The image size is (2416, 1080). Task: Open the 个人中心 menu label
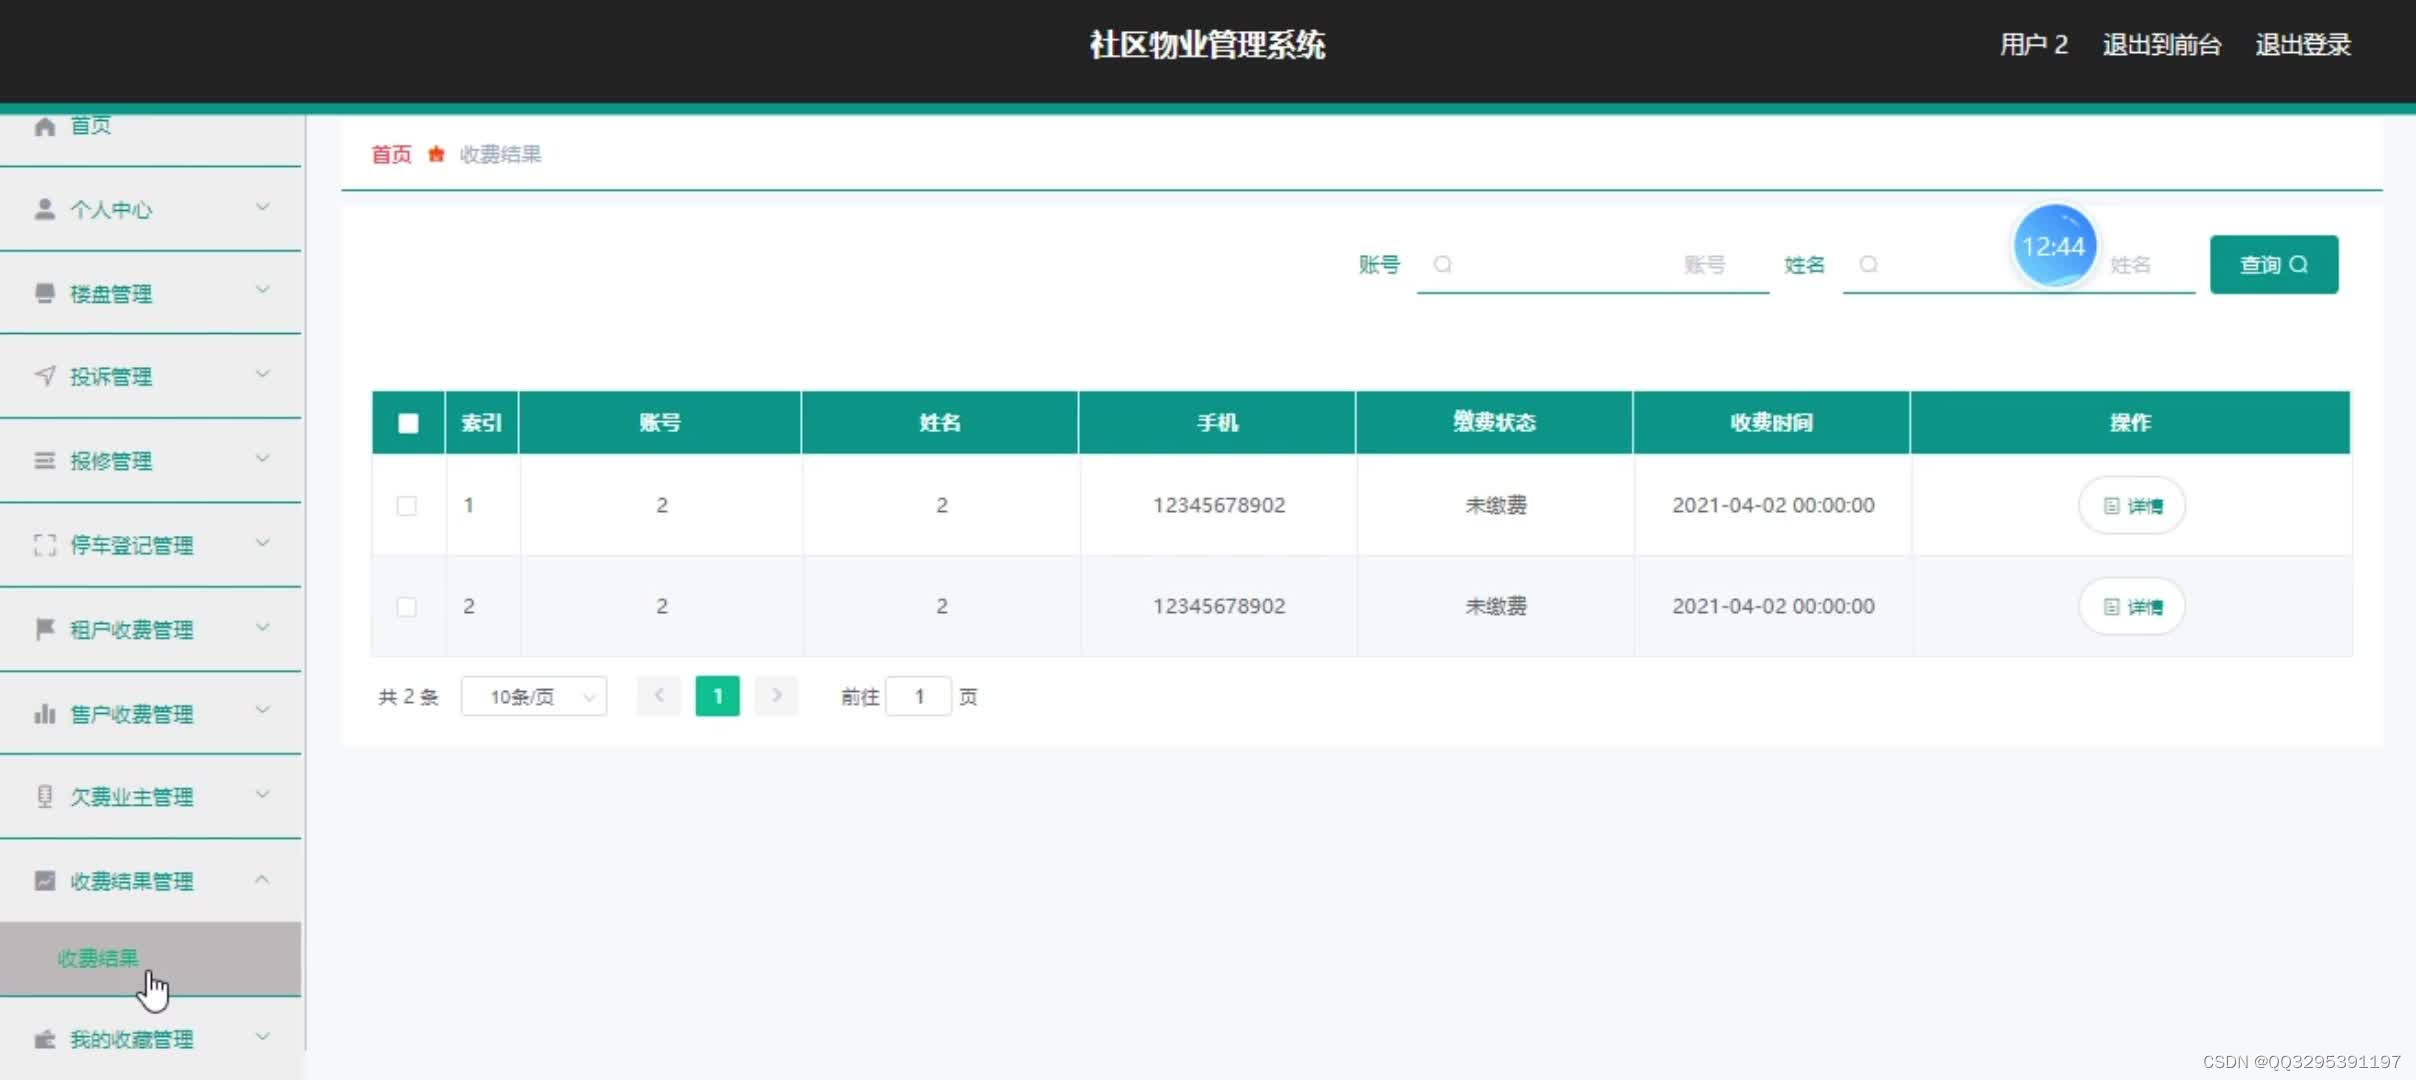tap(111, 210)
